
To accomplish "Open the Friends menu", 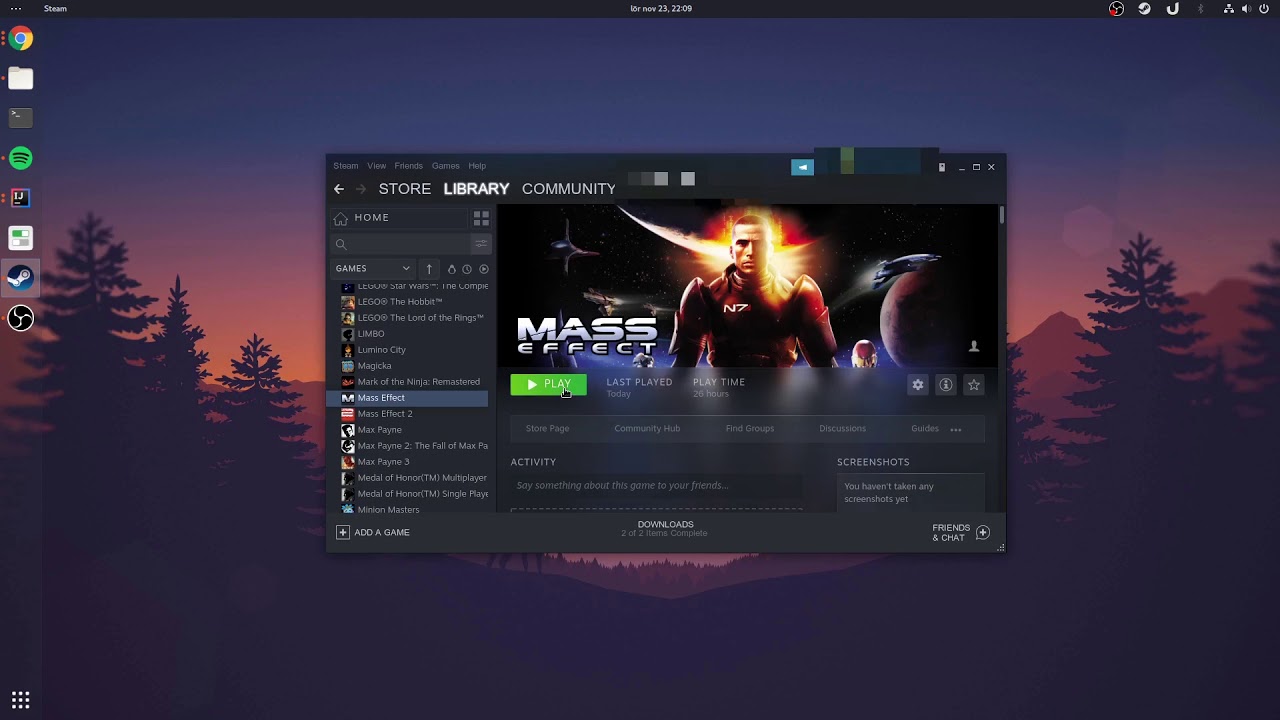I will [x=408, y=166].
